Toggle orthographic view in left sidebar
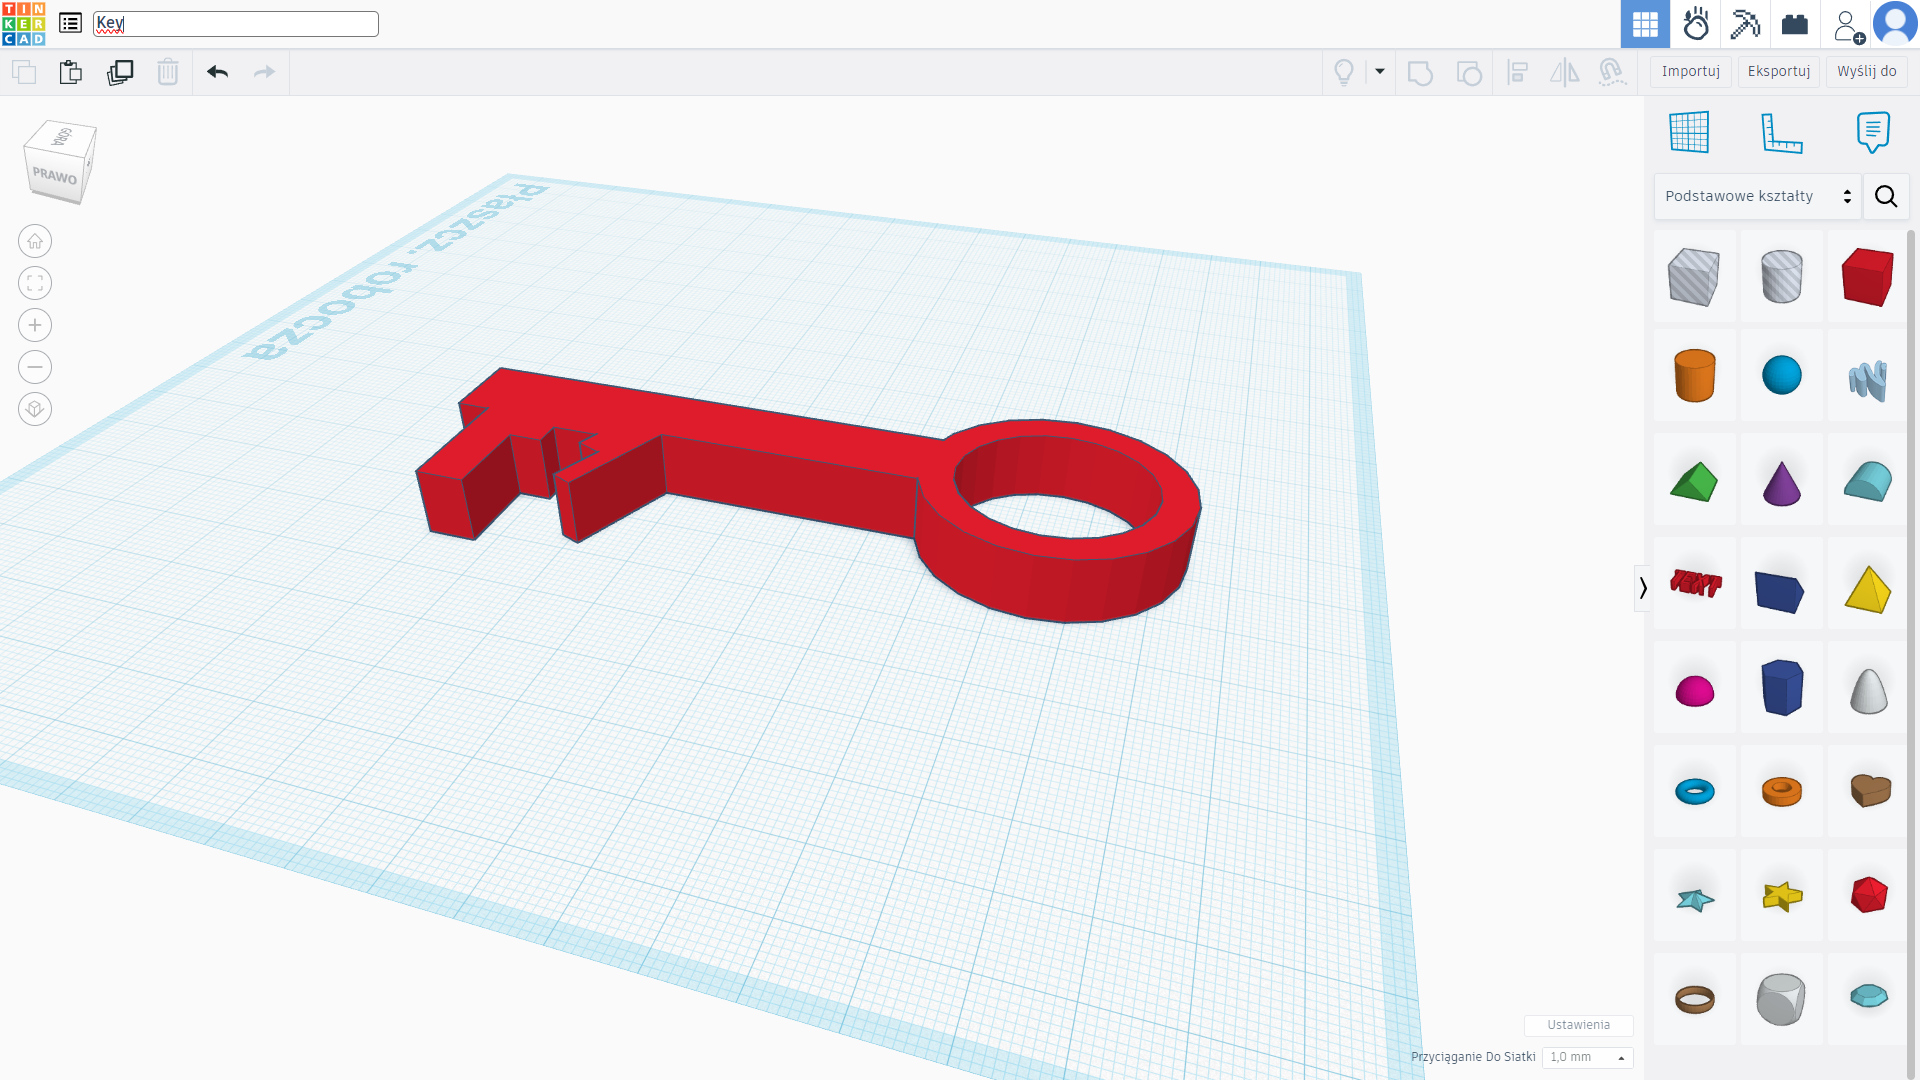1920x1080 pixels. click(x=34, y=409)
